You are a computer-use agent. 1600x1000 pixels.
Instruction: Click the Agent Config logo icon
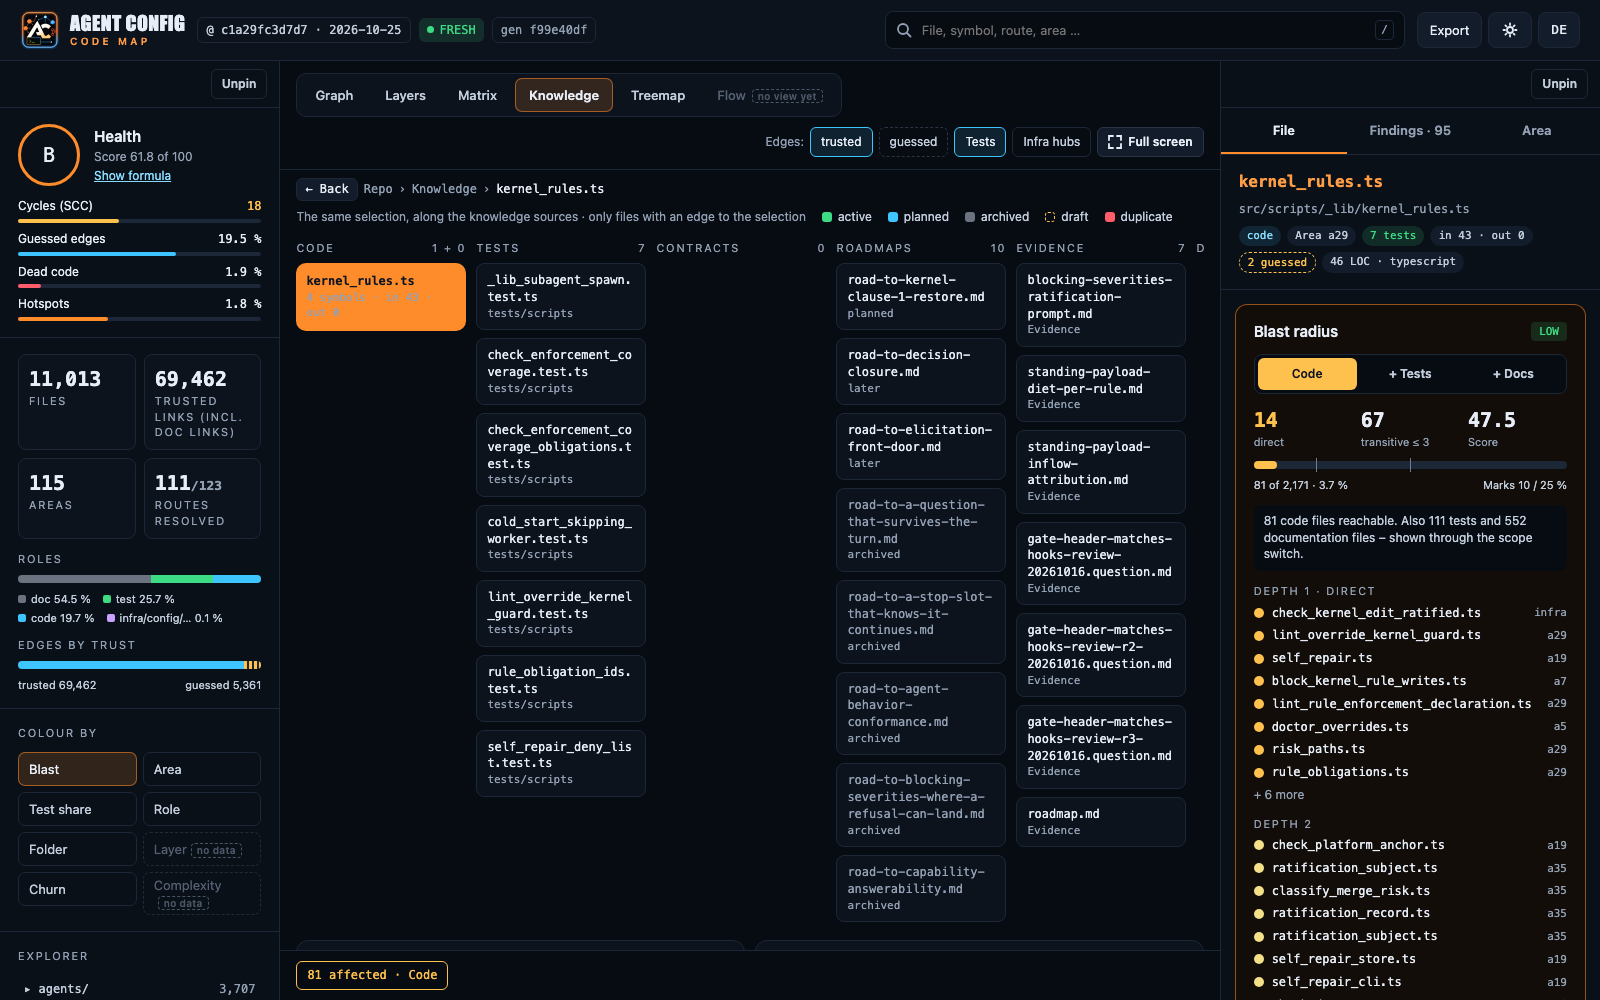[40, 30]
